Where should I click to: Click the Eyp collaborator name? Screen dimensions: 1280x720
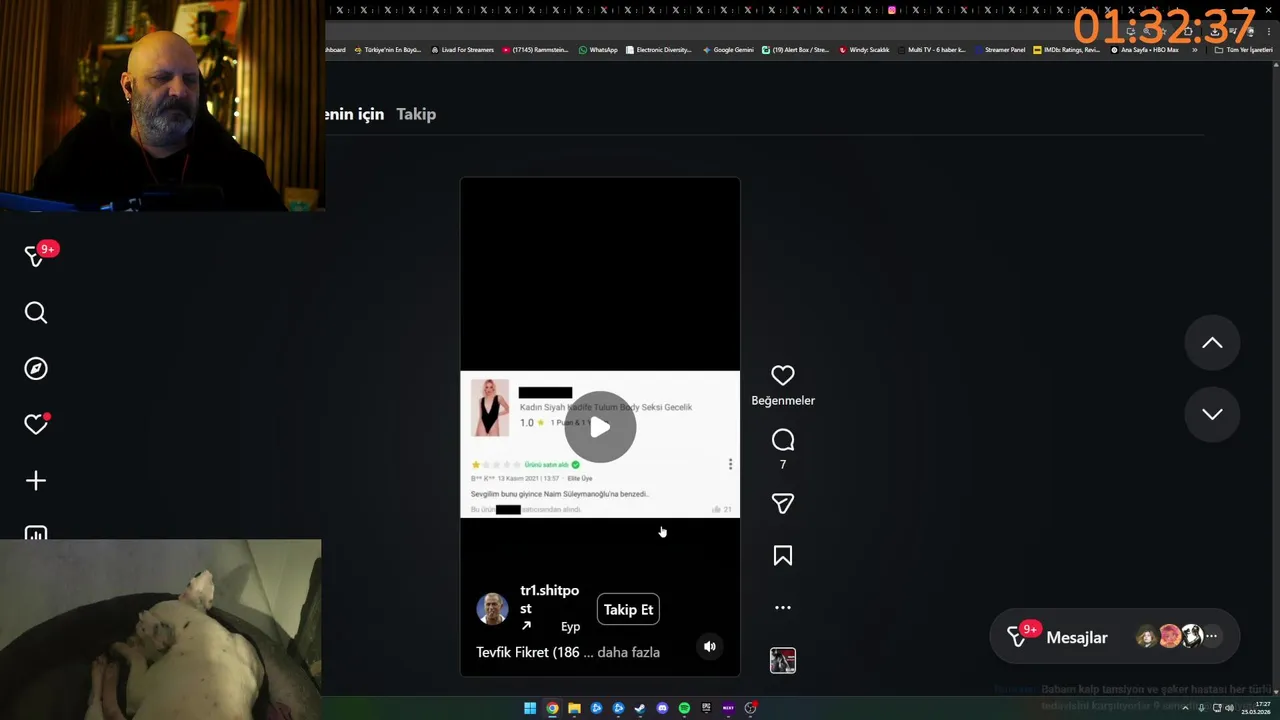pyautogui.click(x=570, y=627)
